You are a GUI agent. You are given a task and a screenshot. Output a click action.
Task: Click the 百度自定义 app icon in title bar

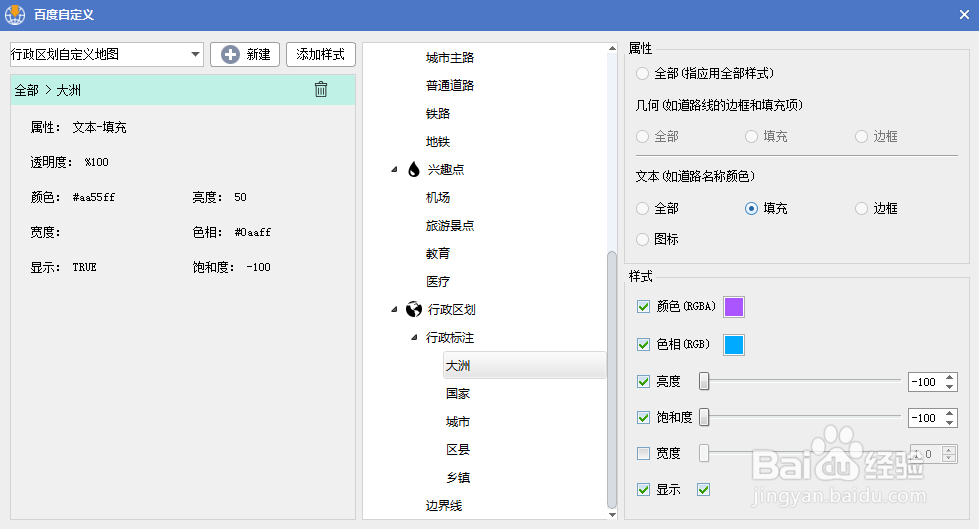(15, 14)
